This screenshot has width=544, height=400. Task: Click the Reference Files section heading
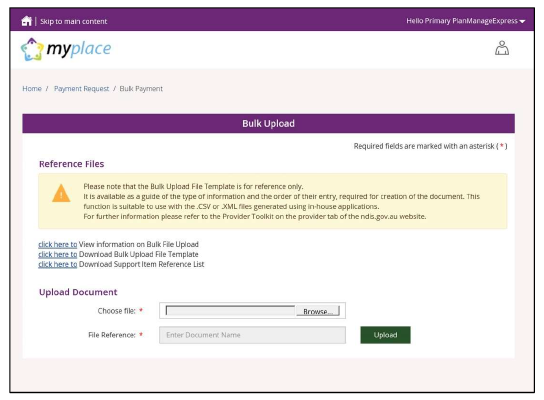pos(71,164)
